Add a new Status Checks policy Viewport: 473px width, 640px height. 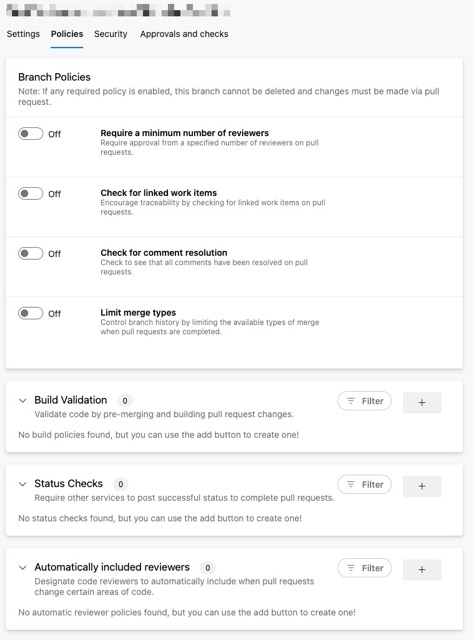point(422,486)
